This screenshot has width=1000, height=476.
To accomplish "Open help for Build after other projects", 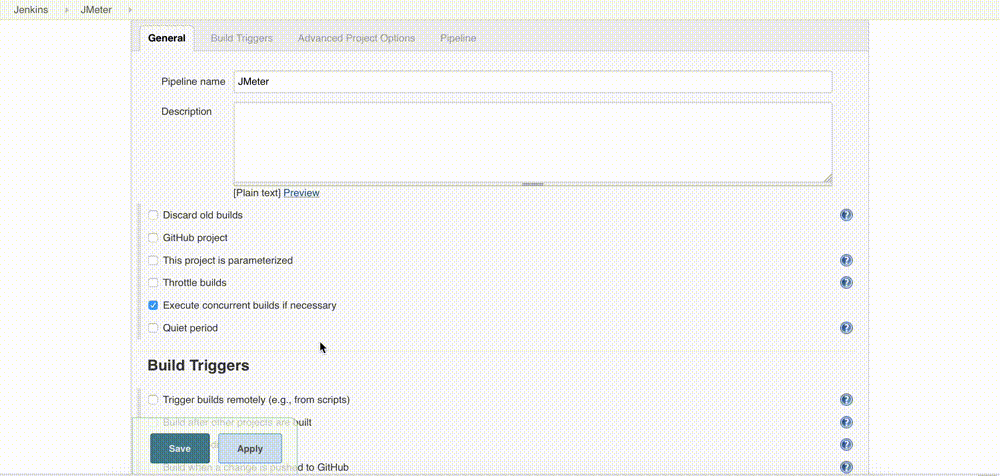I will pos(846,423).
